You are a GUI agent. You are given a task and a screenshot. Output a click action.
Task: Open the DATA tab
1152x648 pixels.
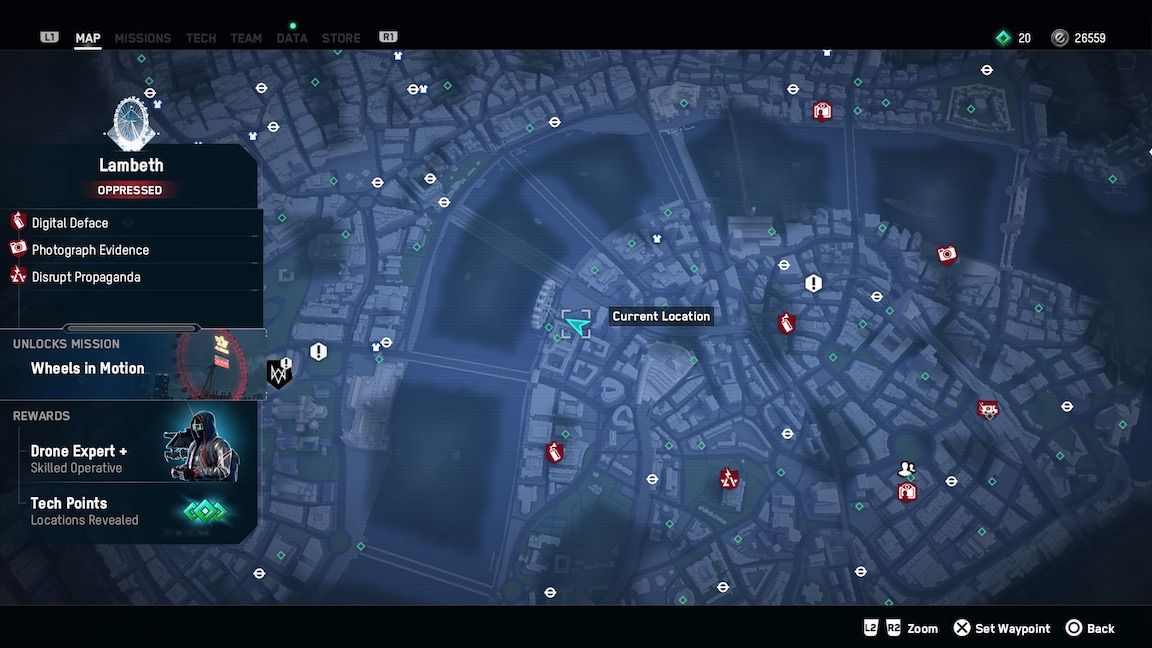click(292, 38)
